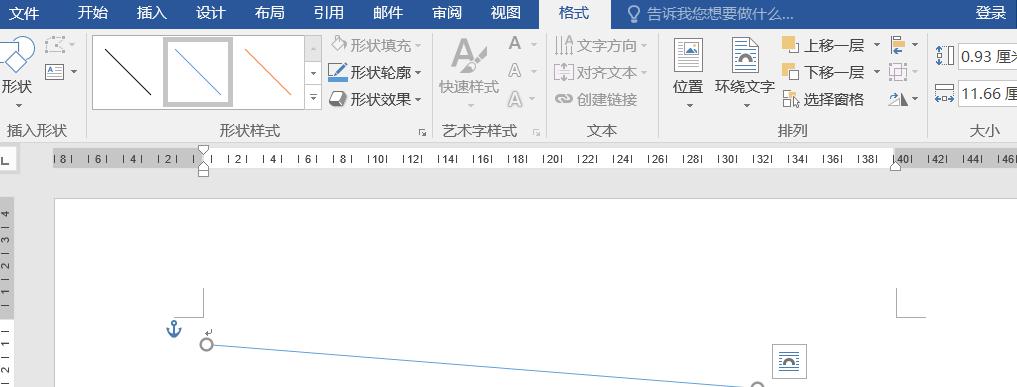This screenshot has width=1017, height=387.
Task: Open the 选择窗格 selection pane
Action: 823,99
